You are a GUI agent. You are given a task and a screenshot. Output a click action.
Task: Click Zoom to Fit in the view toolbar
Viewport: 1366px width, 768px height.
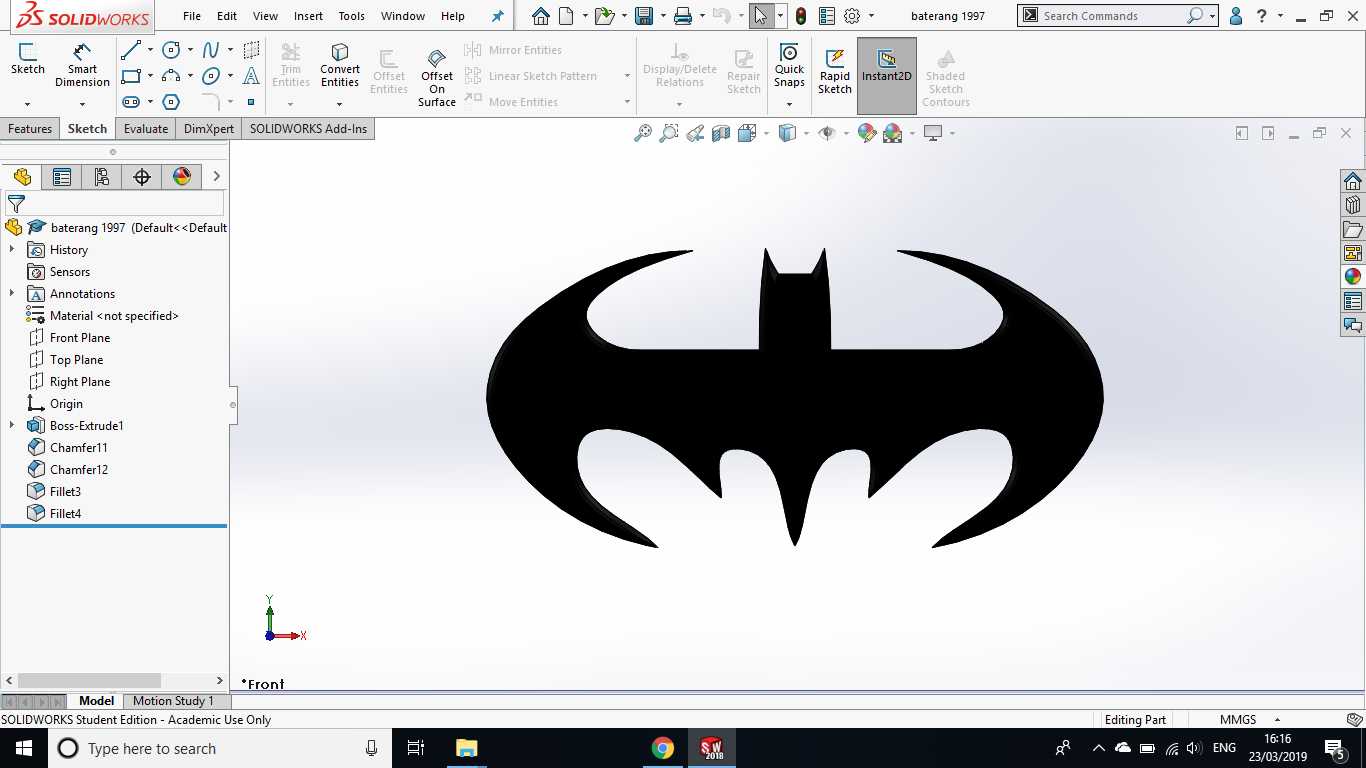point(643,133)
